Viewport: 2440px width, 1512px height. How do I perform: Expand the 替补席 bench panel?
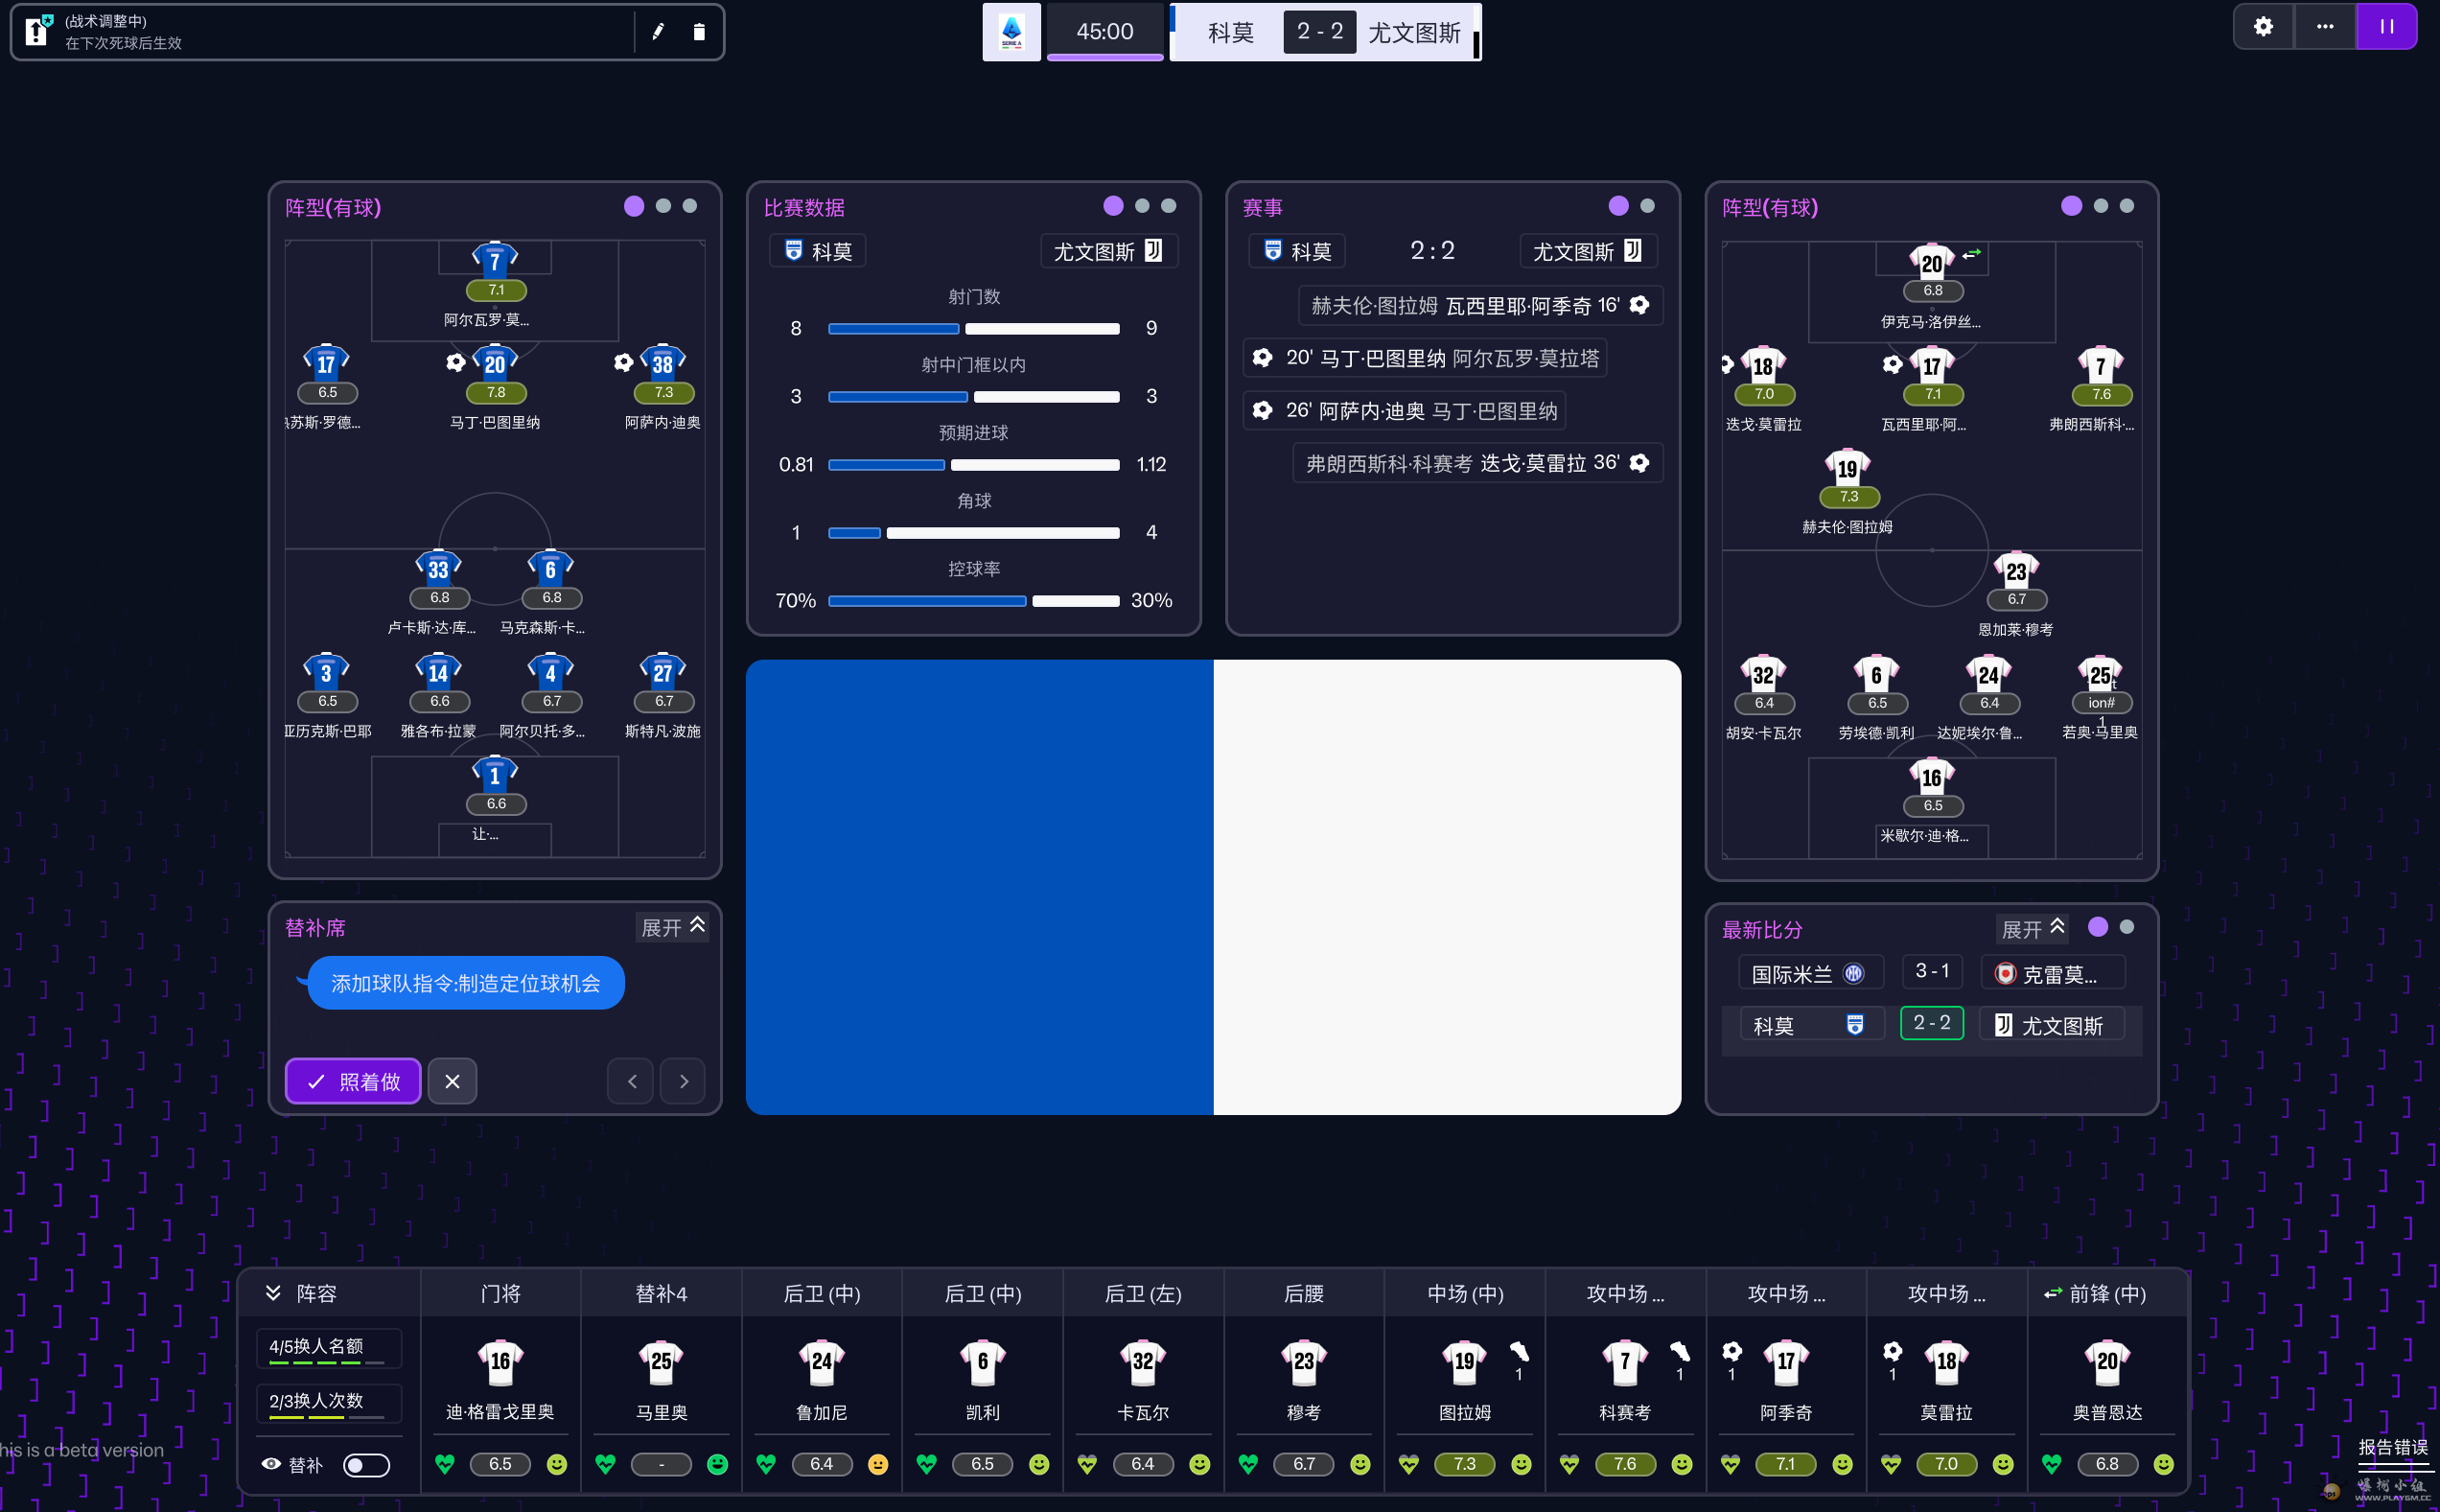pos(673,927)
